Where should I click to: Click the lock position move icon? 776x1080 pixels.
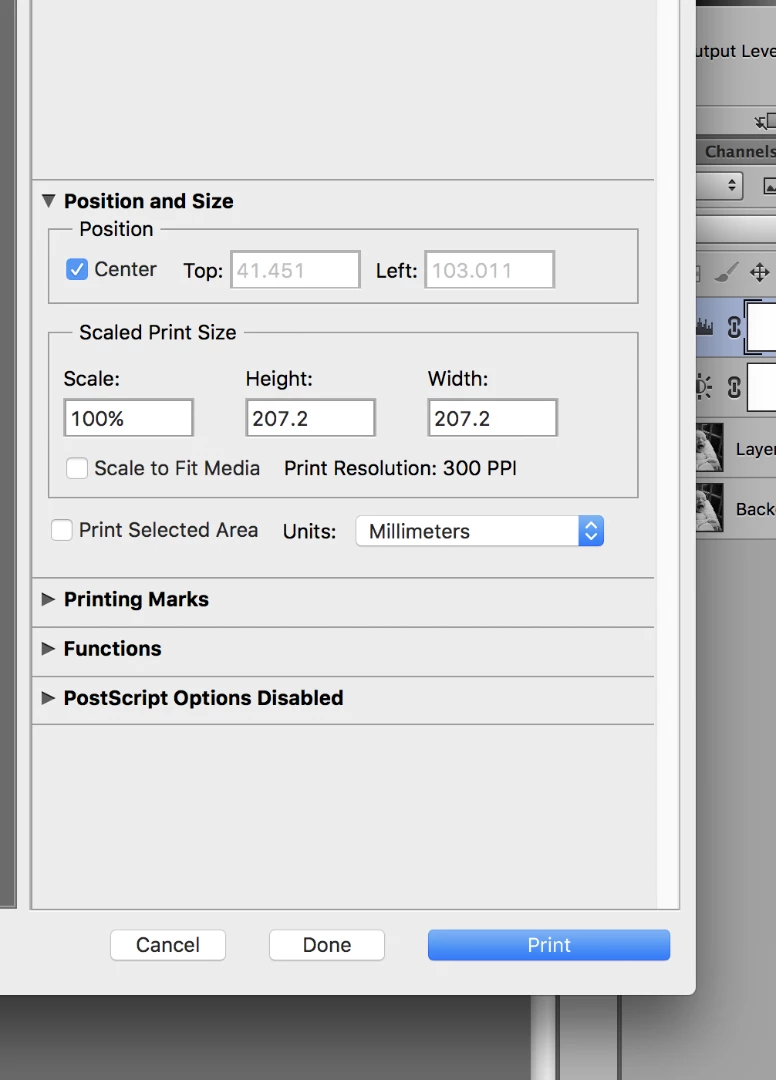[x=759, y=272]
